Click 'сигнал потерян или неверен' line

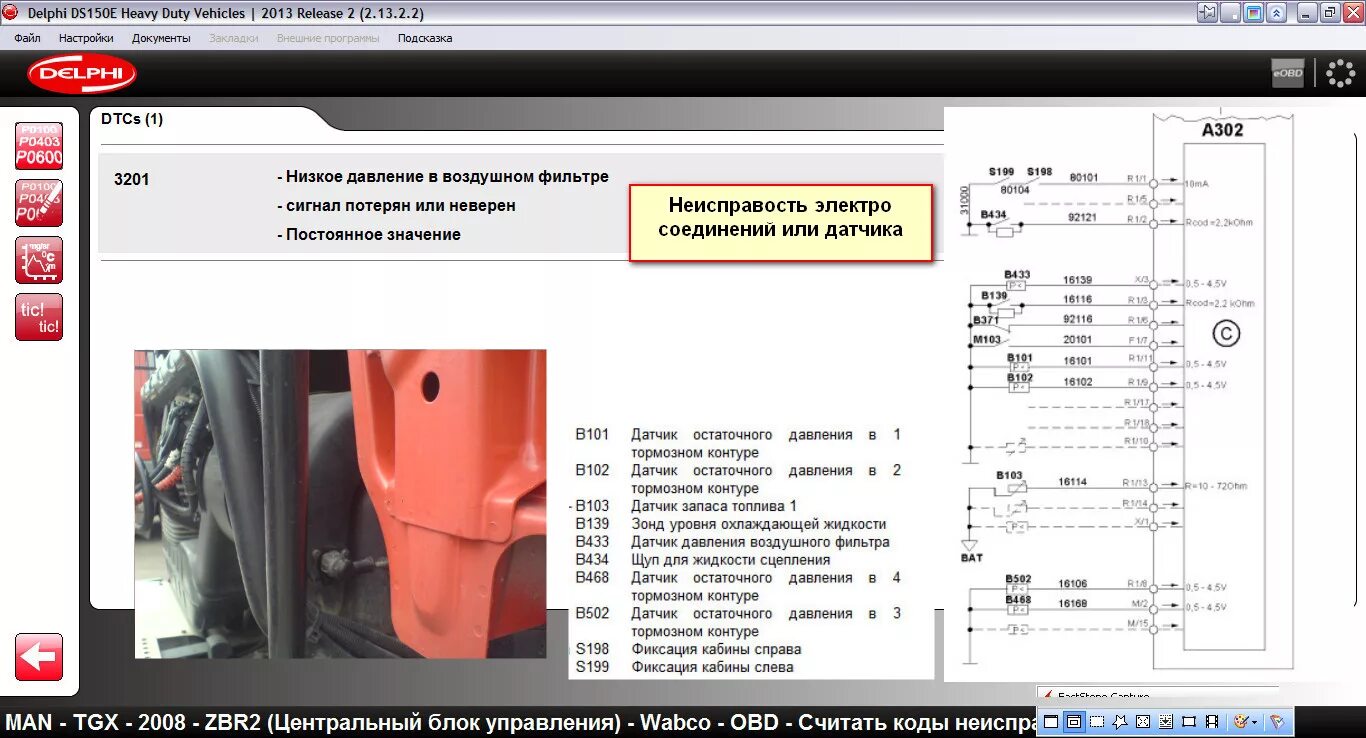pyautogui.click(x=401, y=205)
